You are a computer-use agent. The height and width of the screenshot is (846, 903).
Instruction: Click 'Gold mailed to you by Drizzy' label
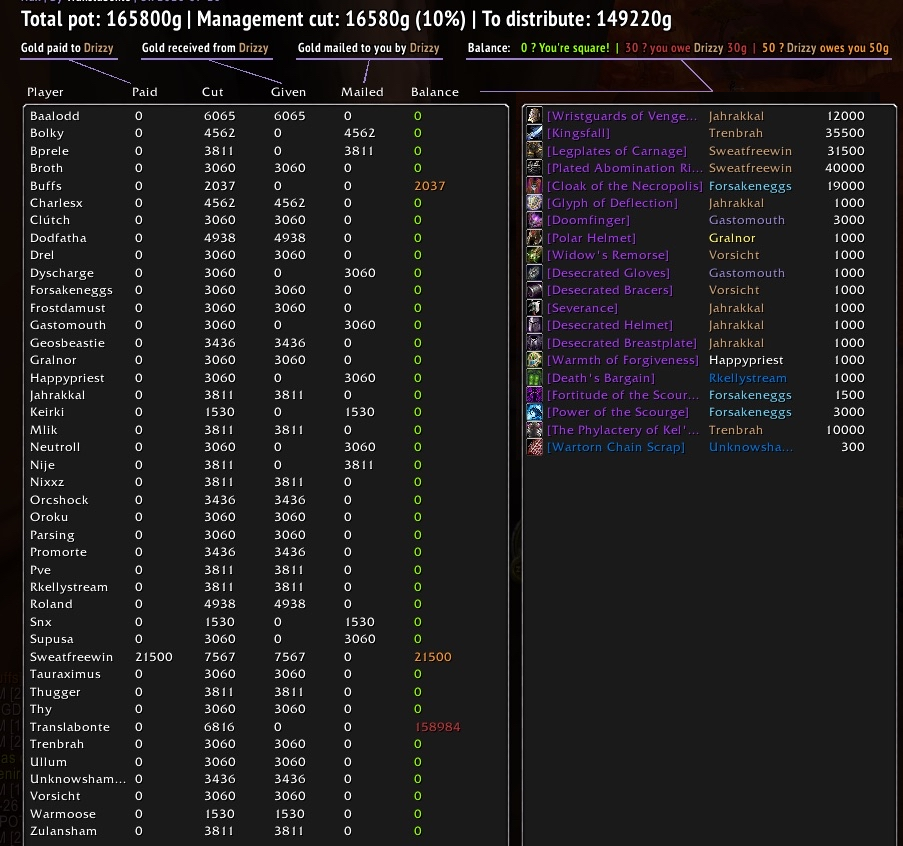369,48
